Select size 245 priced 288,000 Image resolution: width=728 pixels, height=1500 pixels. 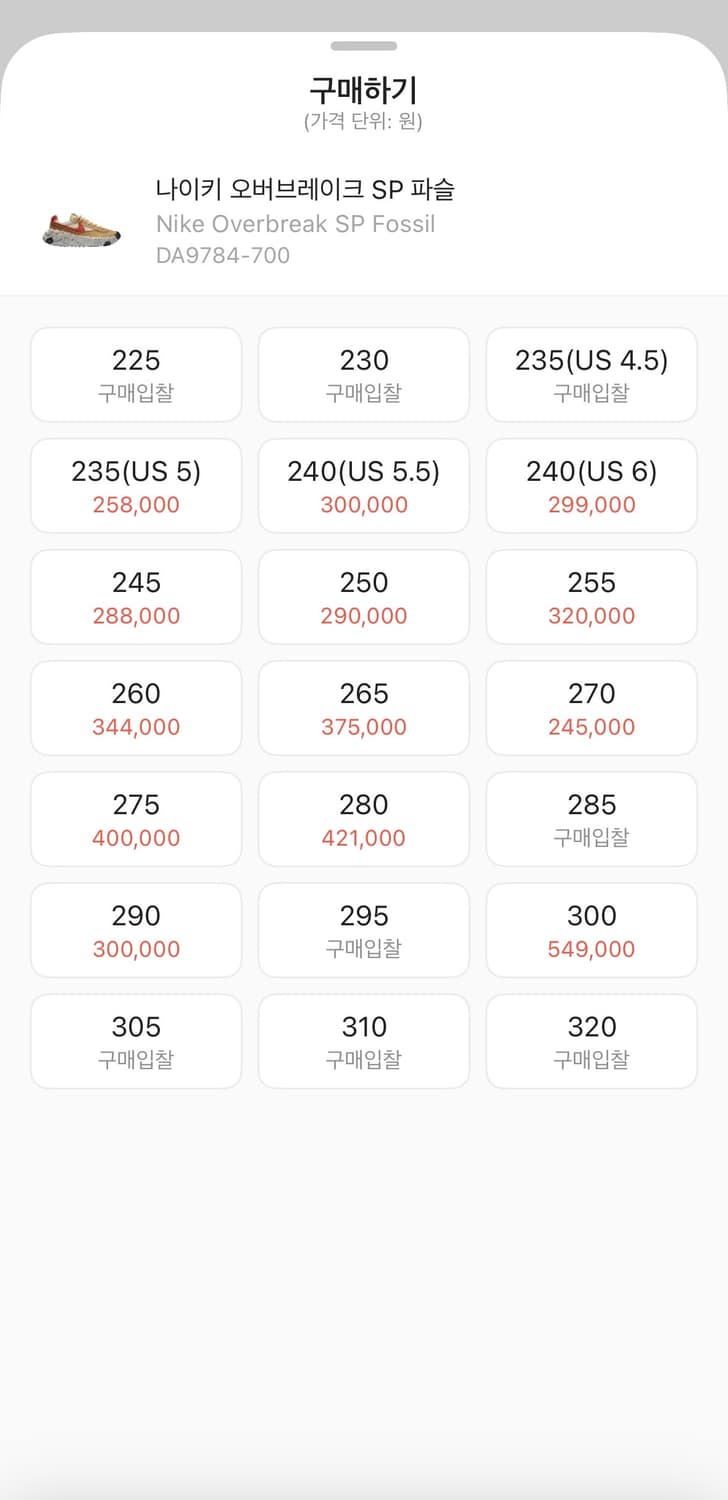(x=136, y=597)
